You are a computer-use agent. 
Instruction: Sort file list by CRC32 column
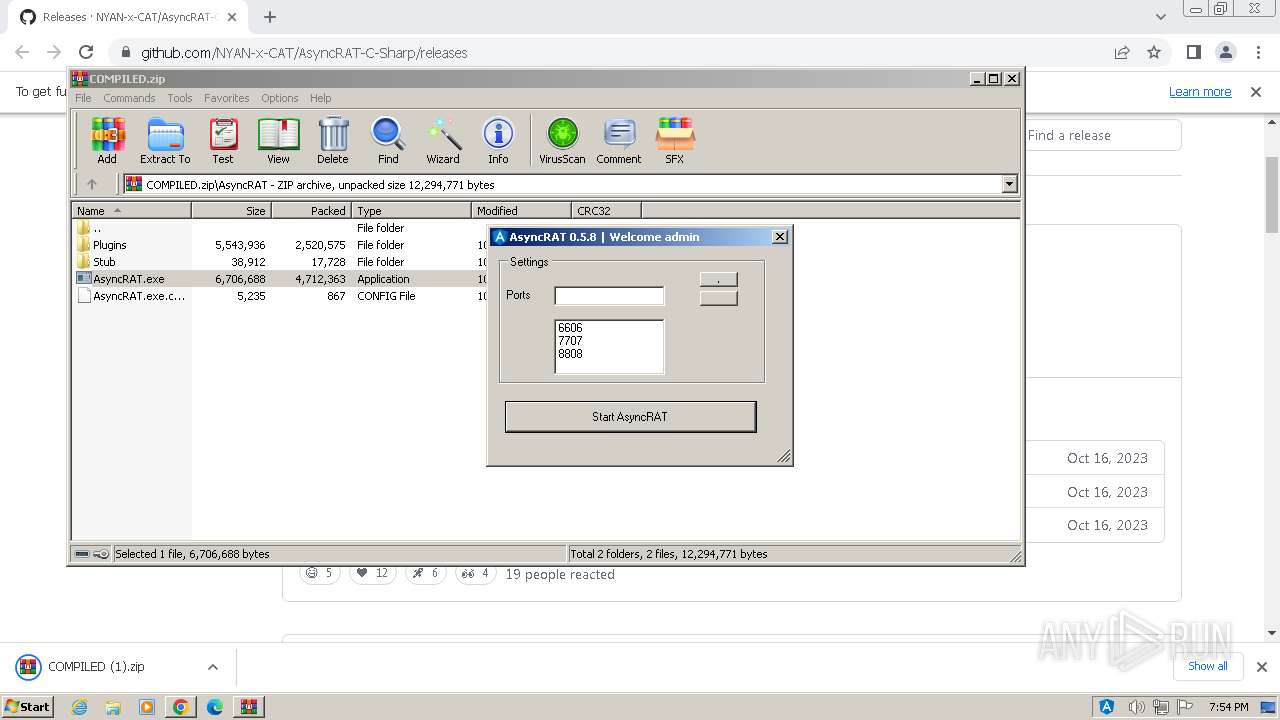click(606, 210)
